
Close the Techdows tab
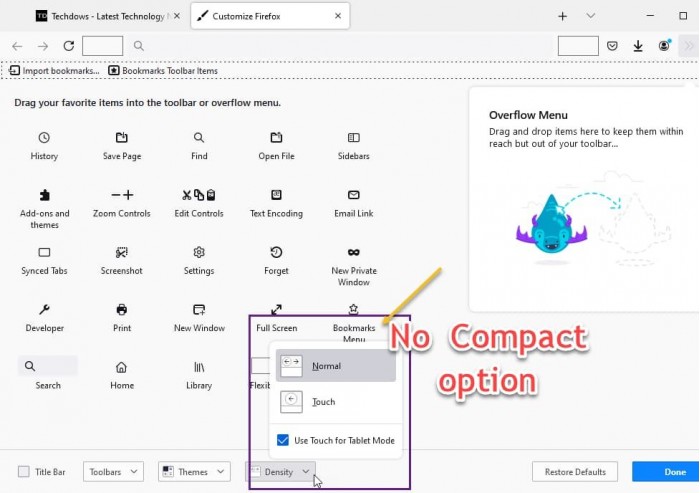[x=177, y=16]
